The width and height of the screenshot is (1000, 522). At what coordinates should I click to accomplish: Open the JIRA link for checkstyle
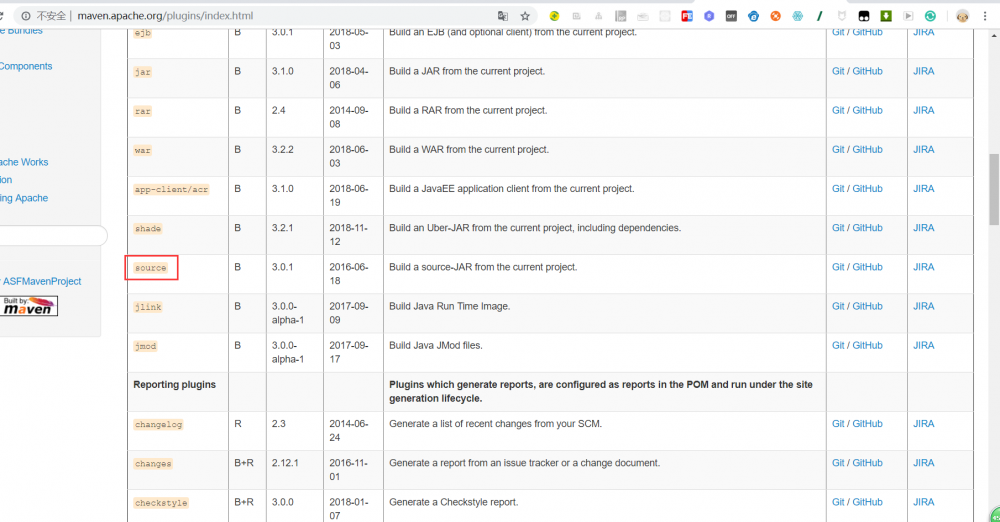coord(923,502)
